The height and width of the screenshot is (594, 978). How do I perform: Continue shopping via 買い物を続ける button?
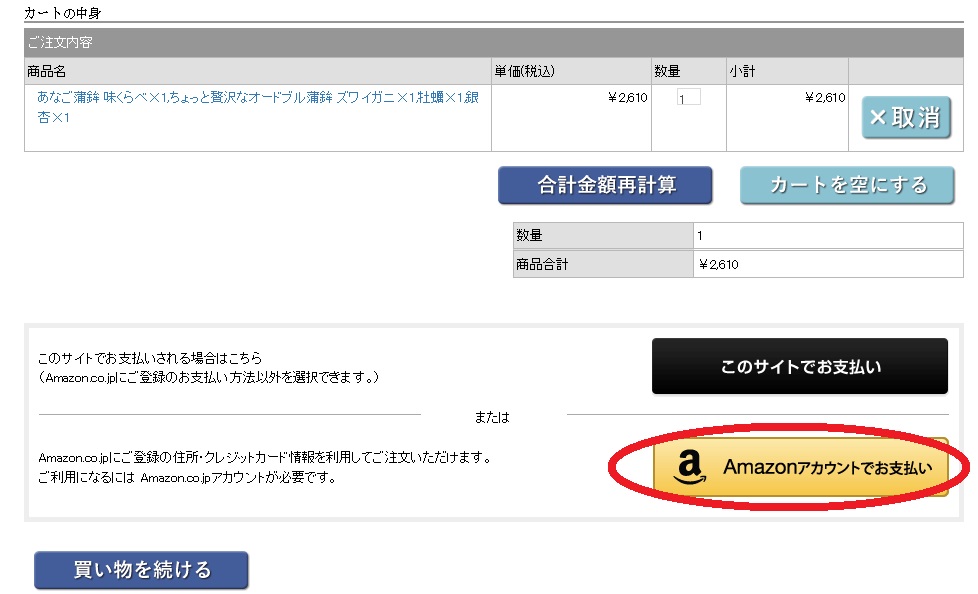click(x=142, y=570)
